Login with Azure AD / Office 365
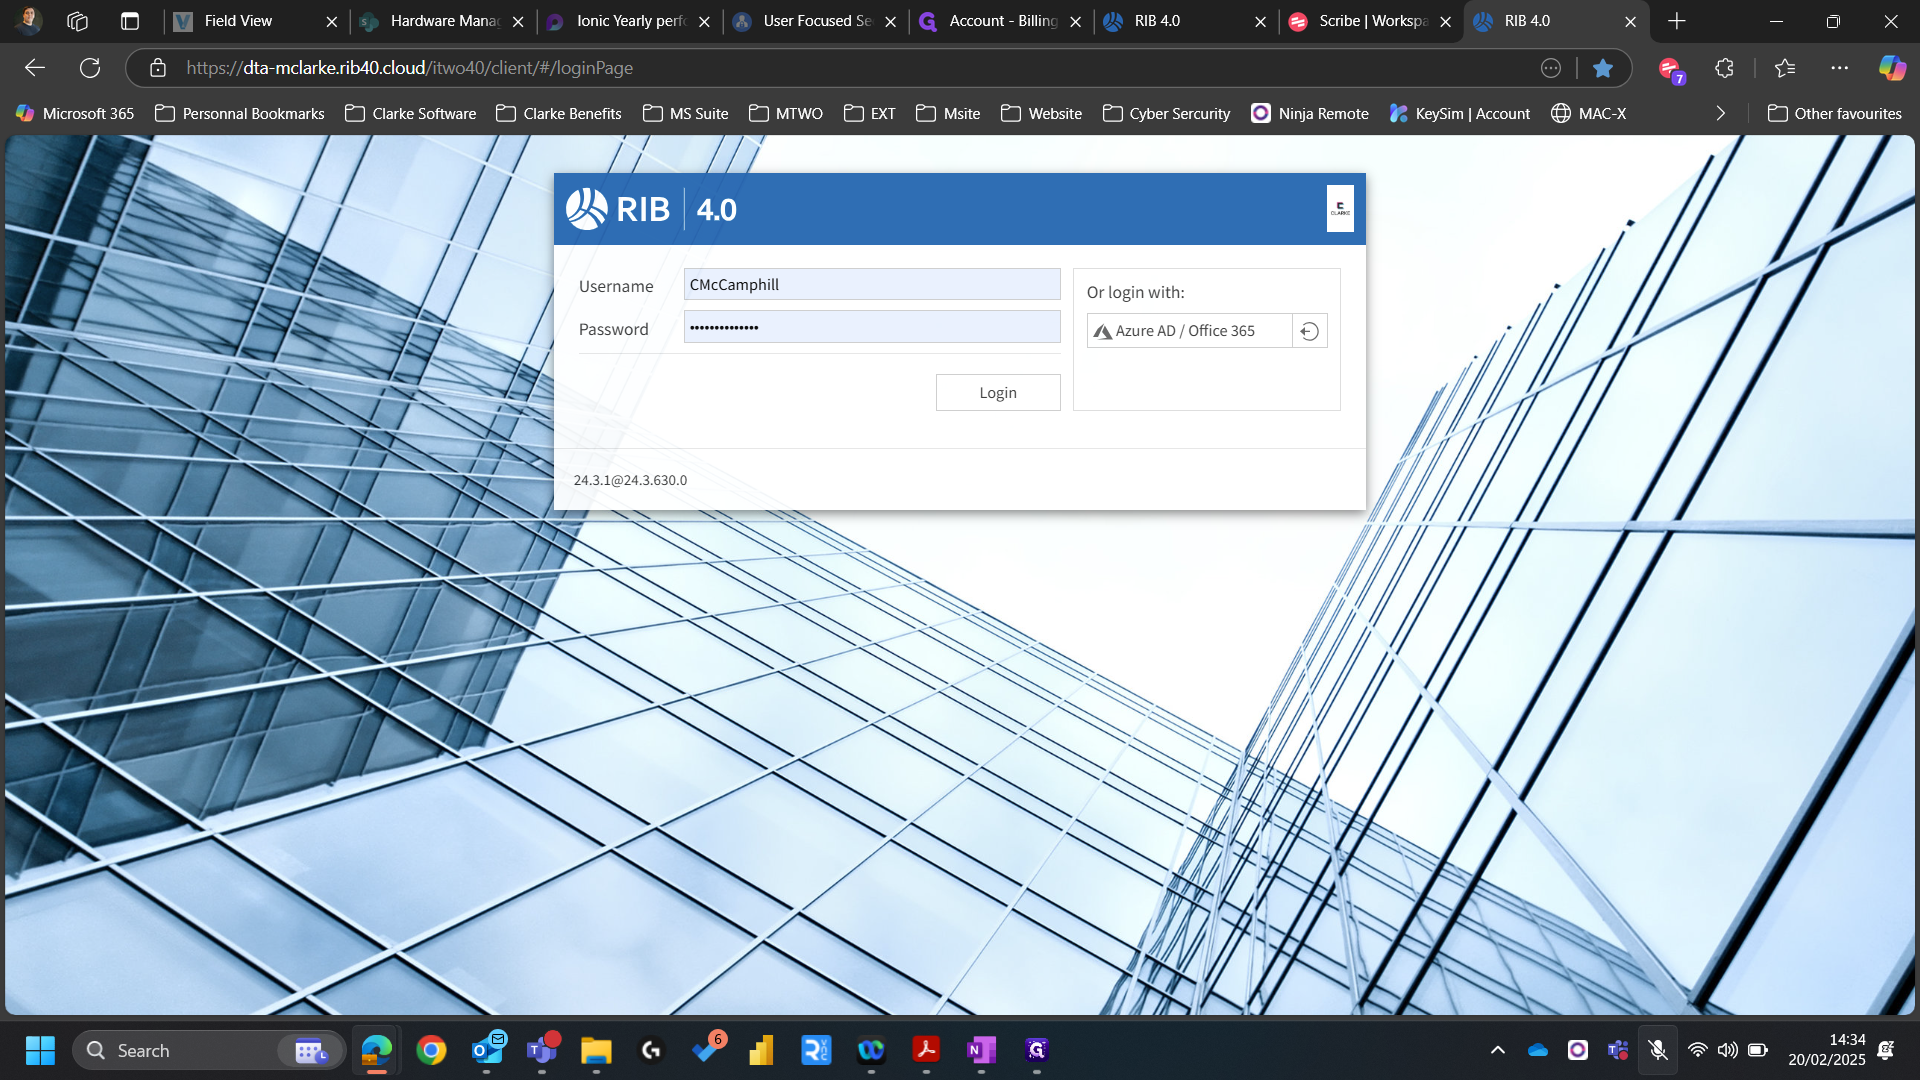This screenshot has width=1920, height=1080. pos(1188,331)
